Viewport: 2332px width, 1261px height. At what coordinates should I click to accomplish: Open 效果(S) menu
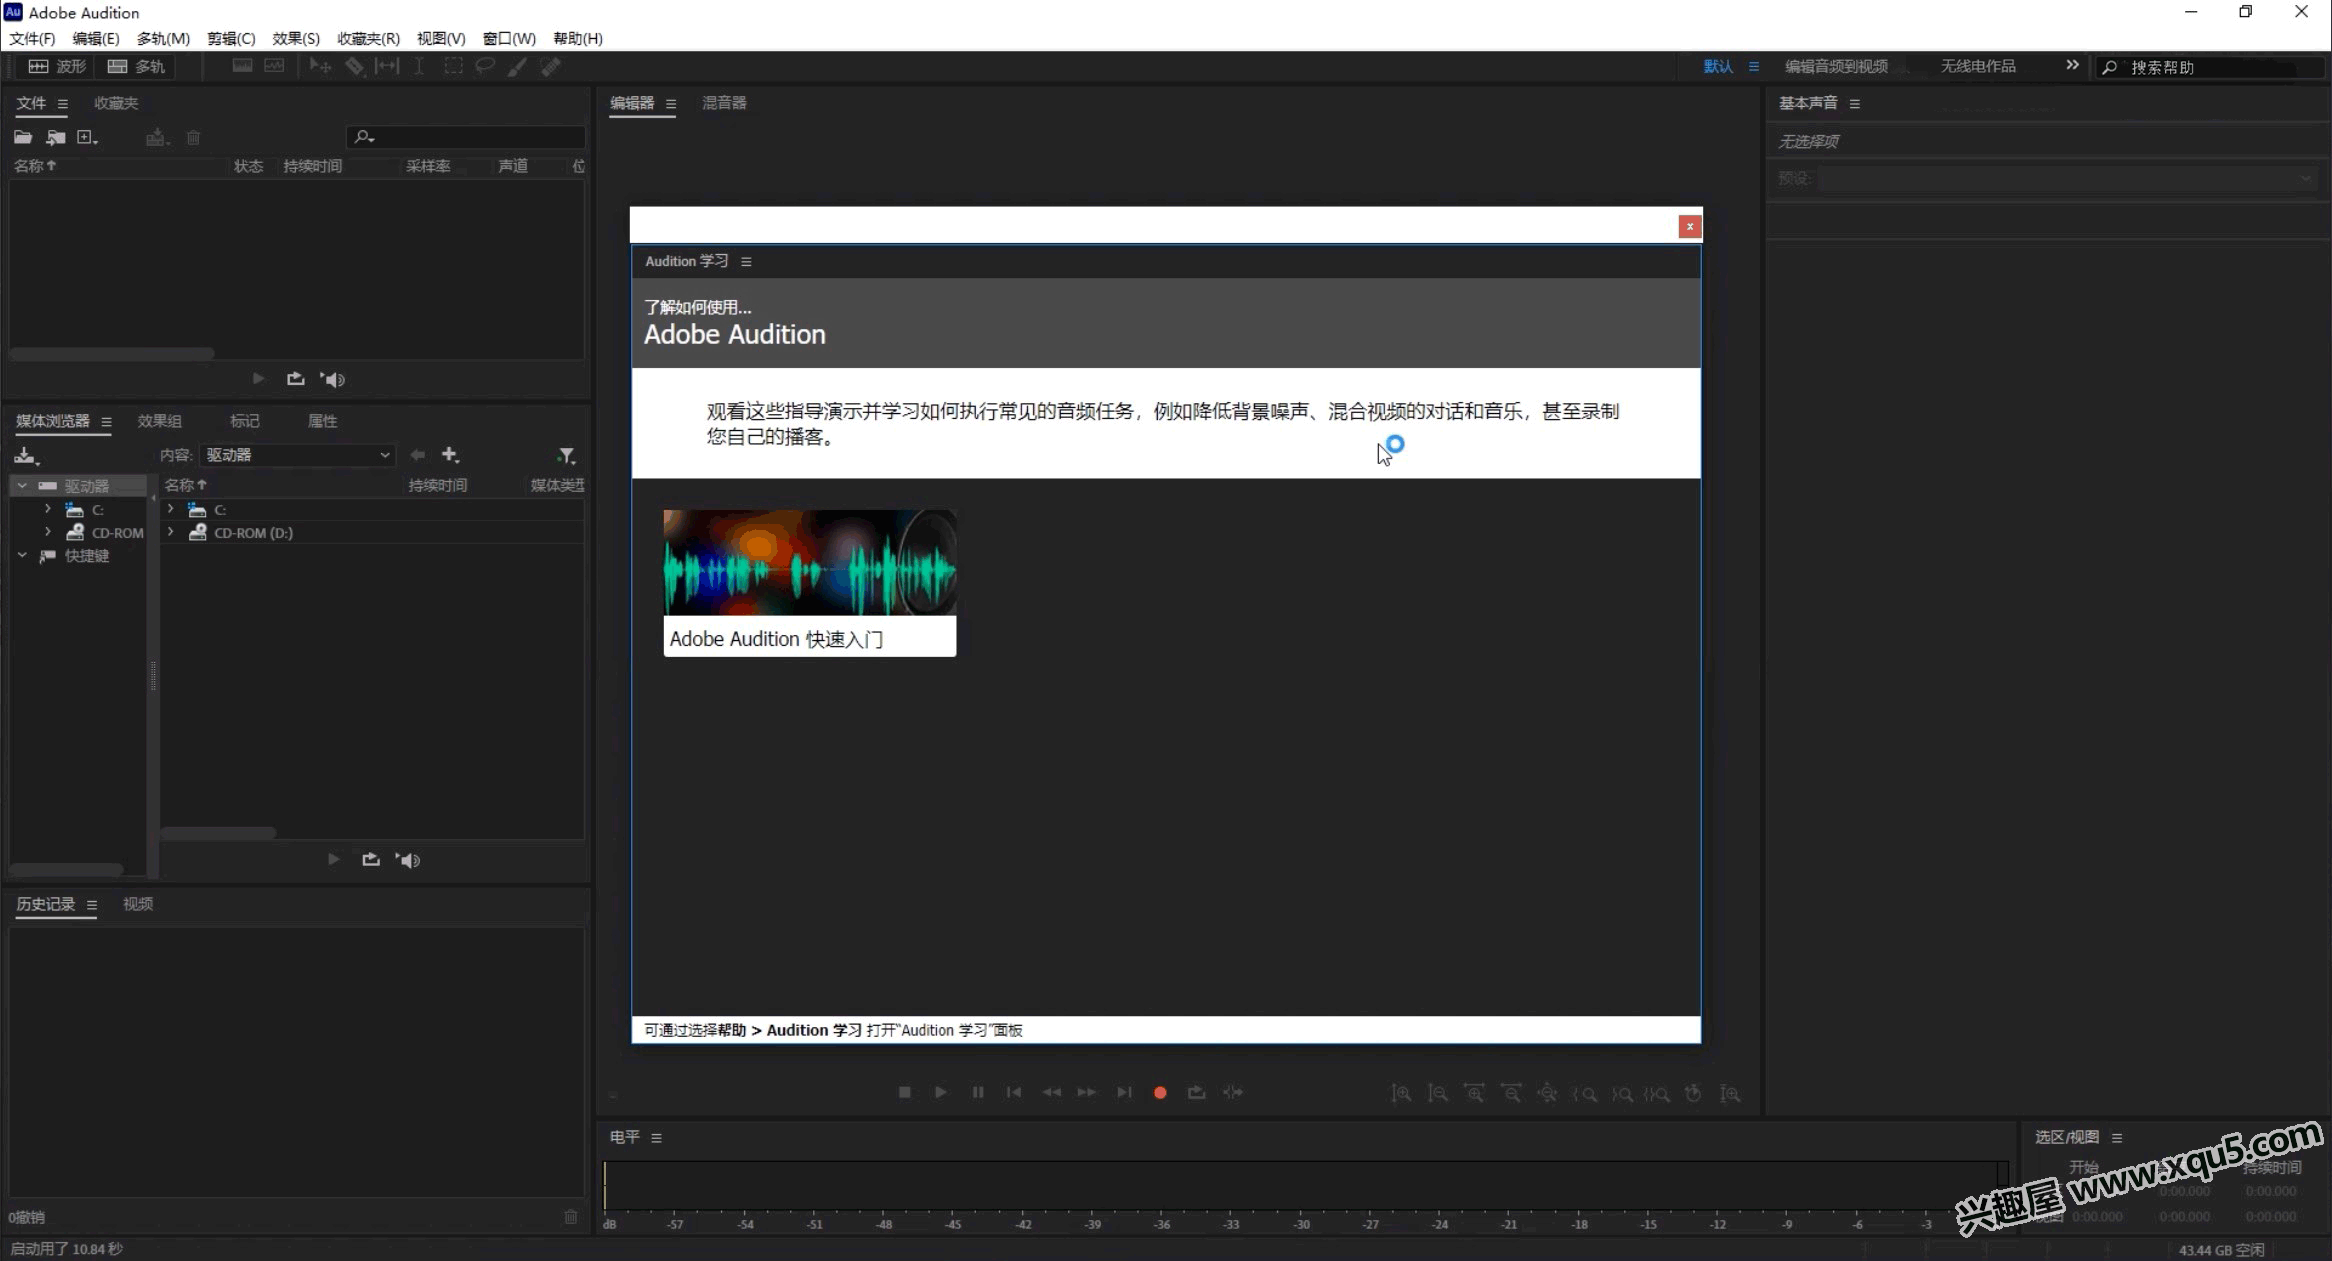(296, 38)
